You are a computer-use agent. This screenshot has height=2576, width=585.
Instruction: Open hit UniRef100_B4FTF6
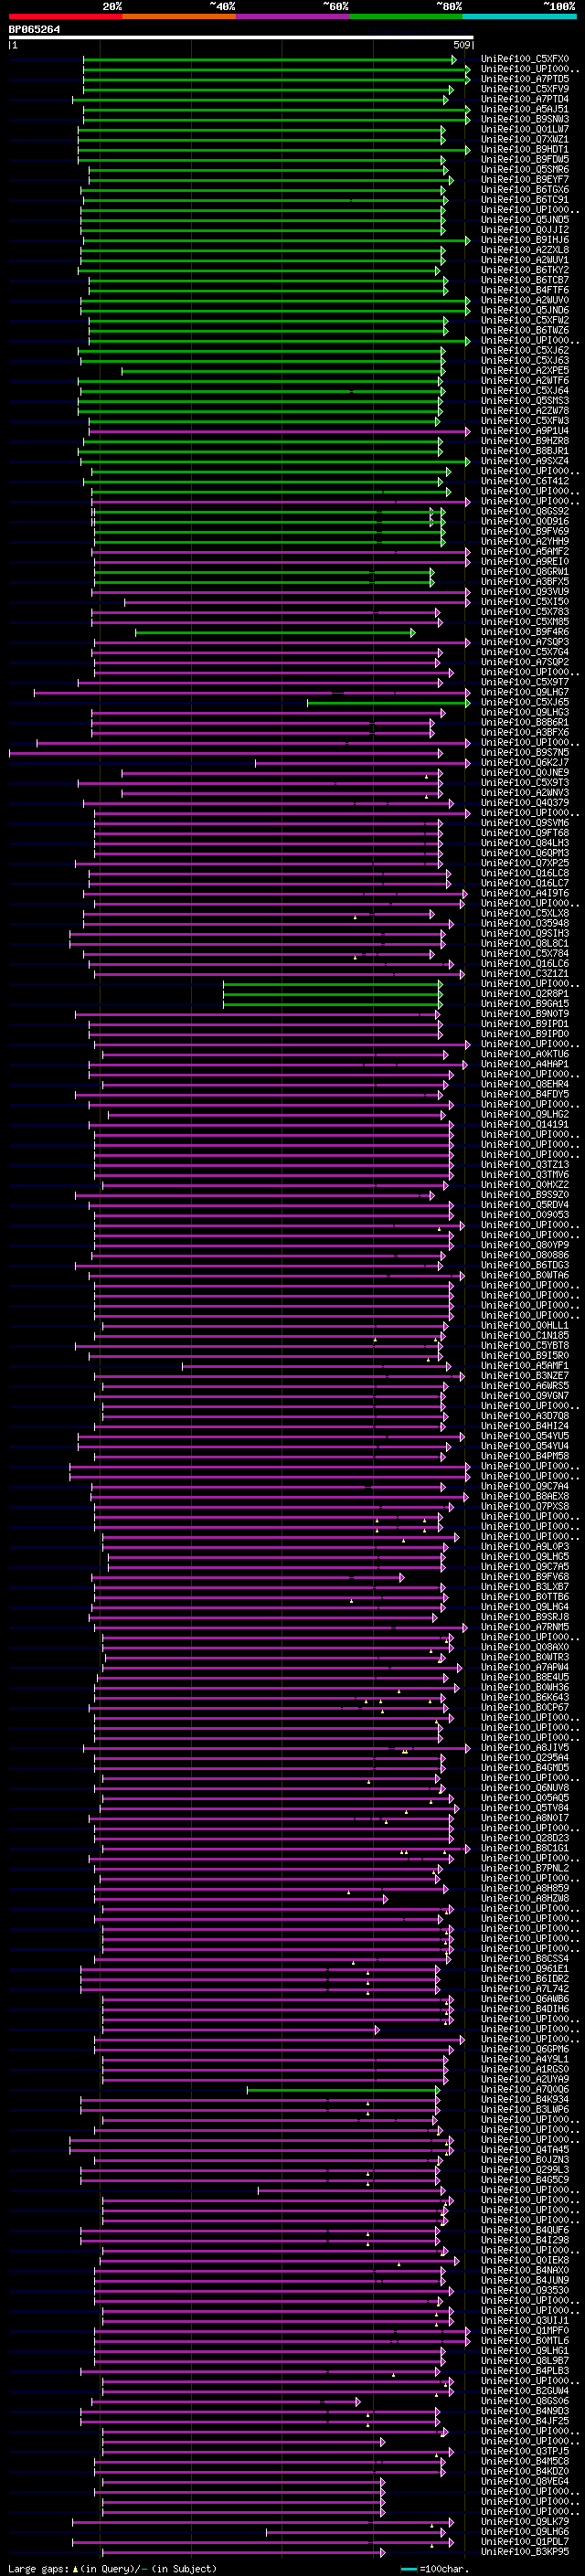[x=525, y=290]
